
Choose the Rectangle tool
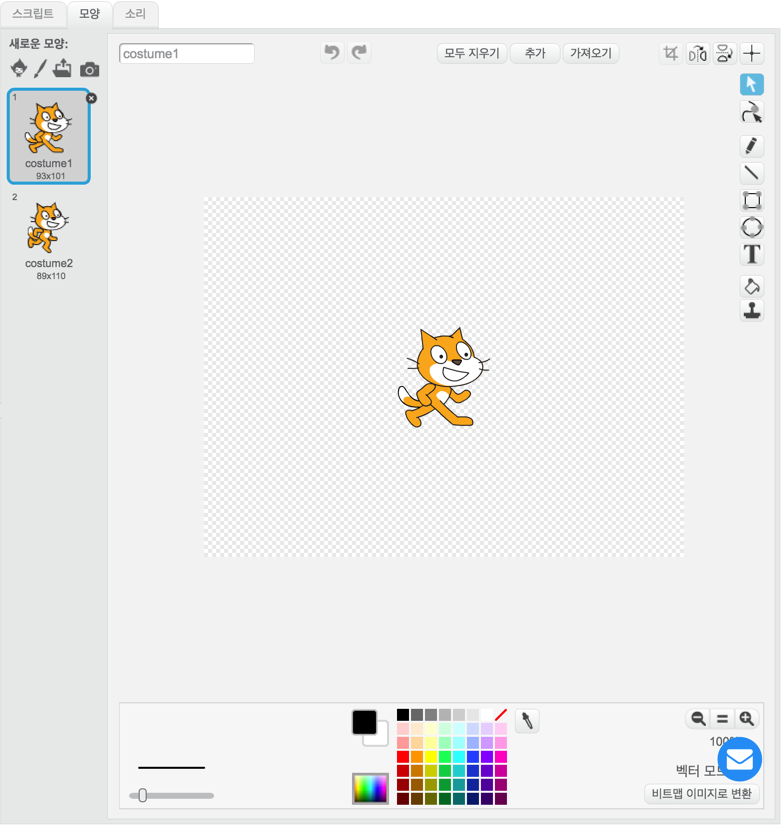tap(752, 200)
